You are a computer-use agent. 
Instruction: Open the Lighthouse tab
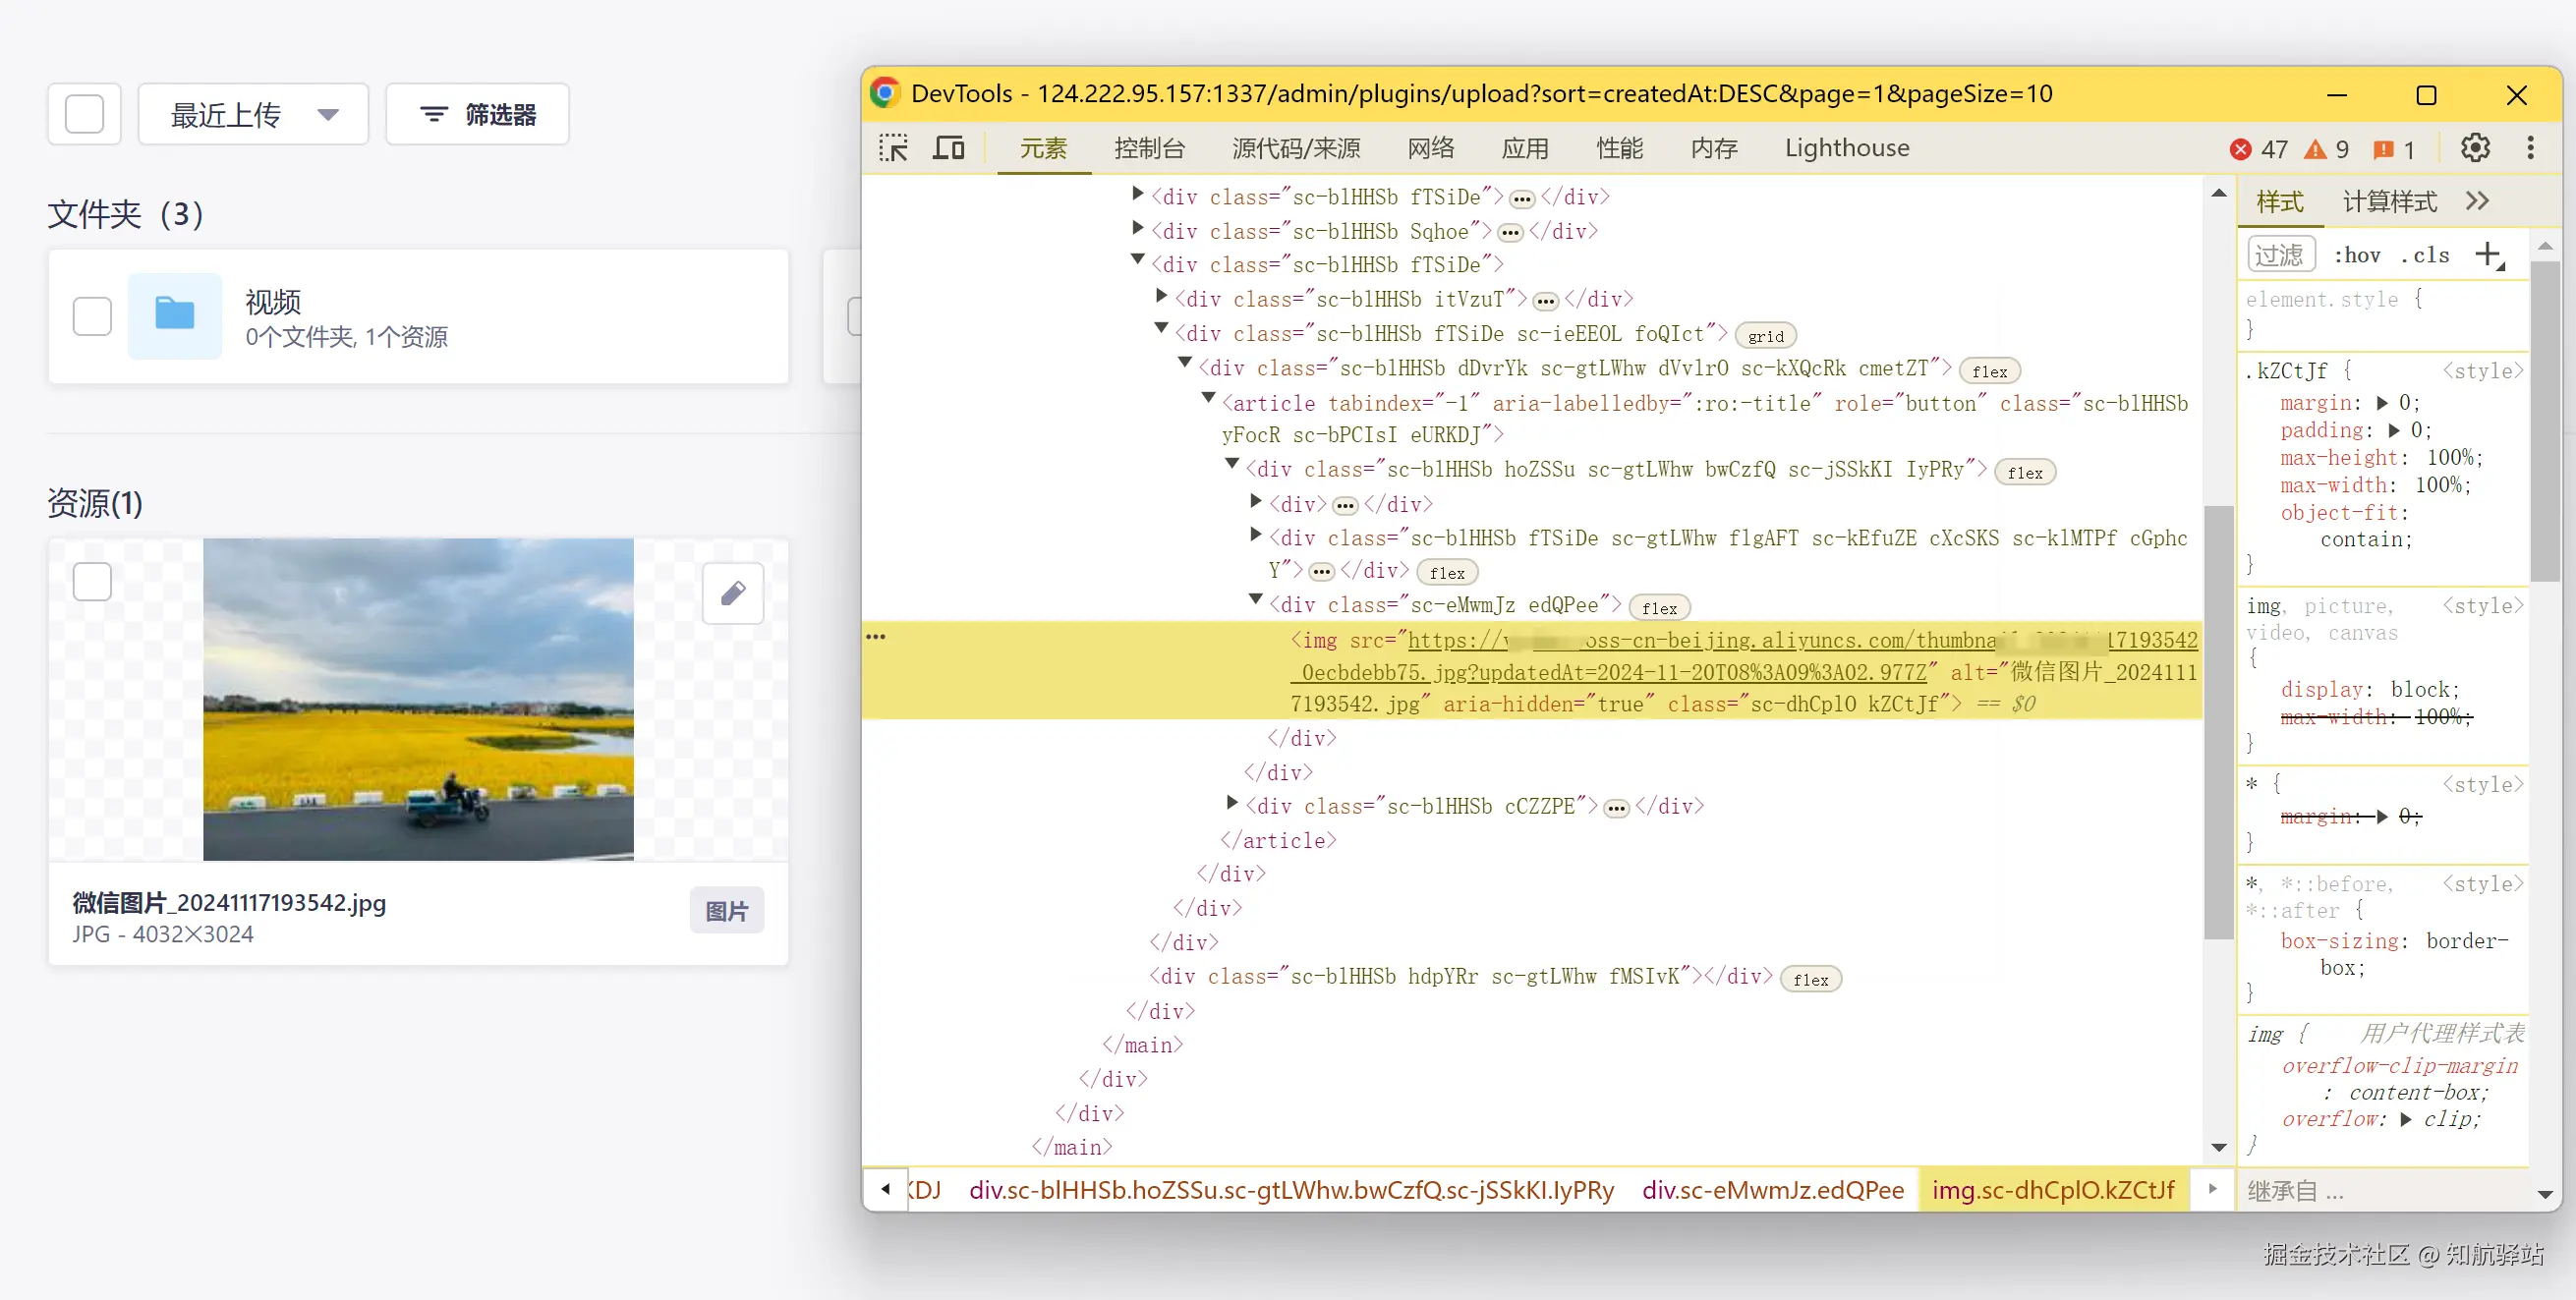click(x=1846, y=148)
